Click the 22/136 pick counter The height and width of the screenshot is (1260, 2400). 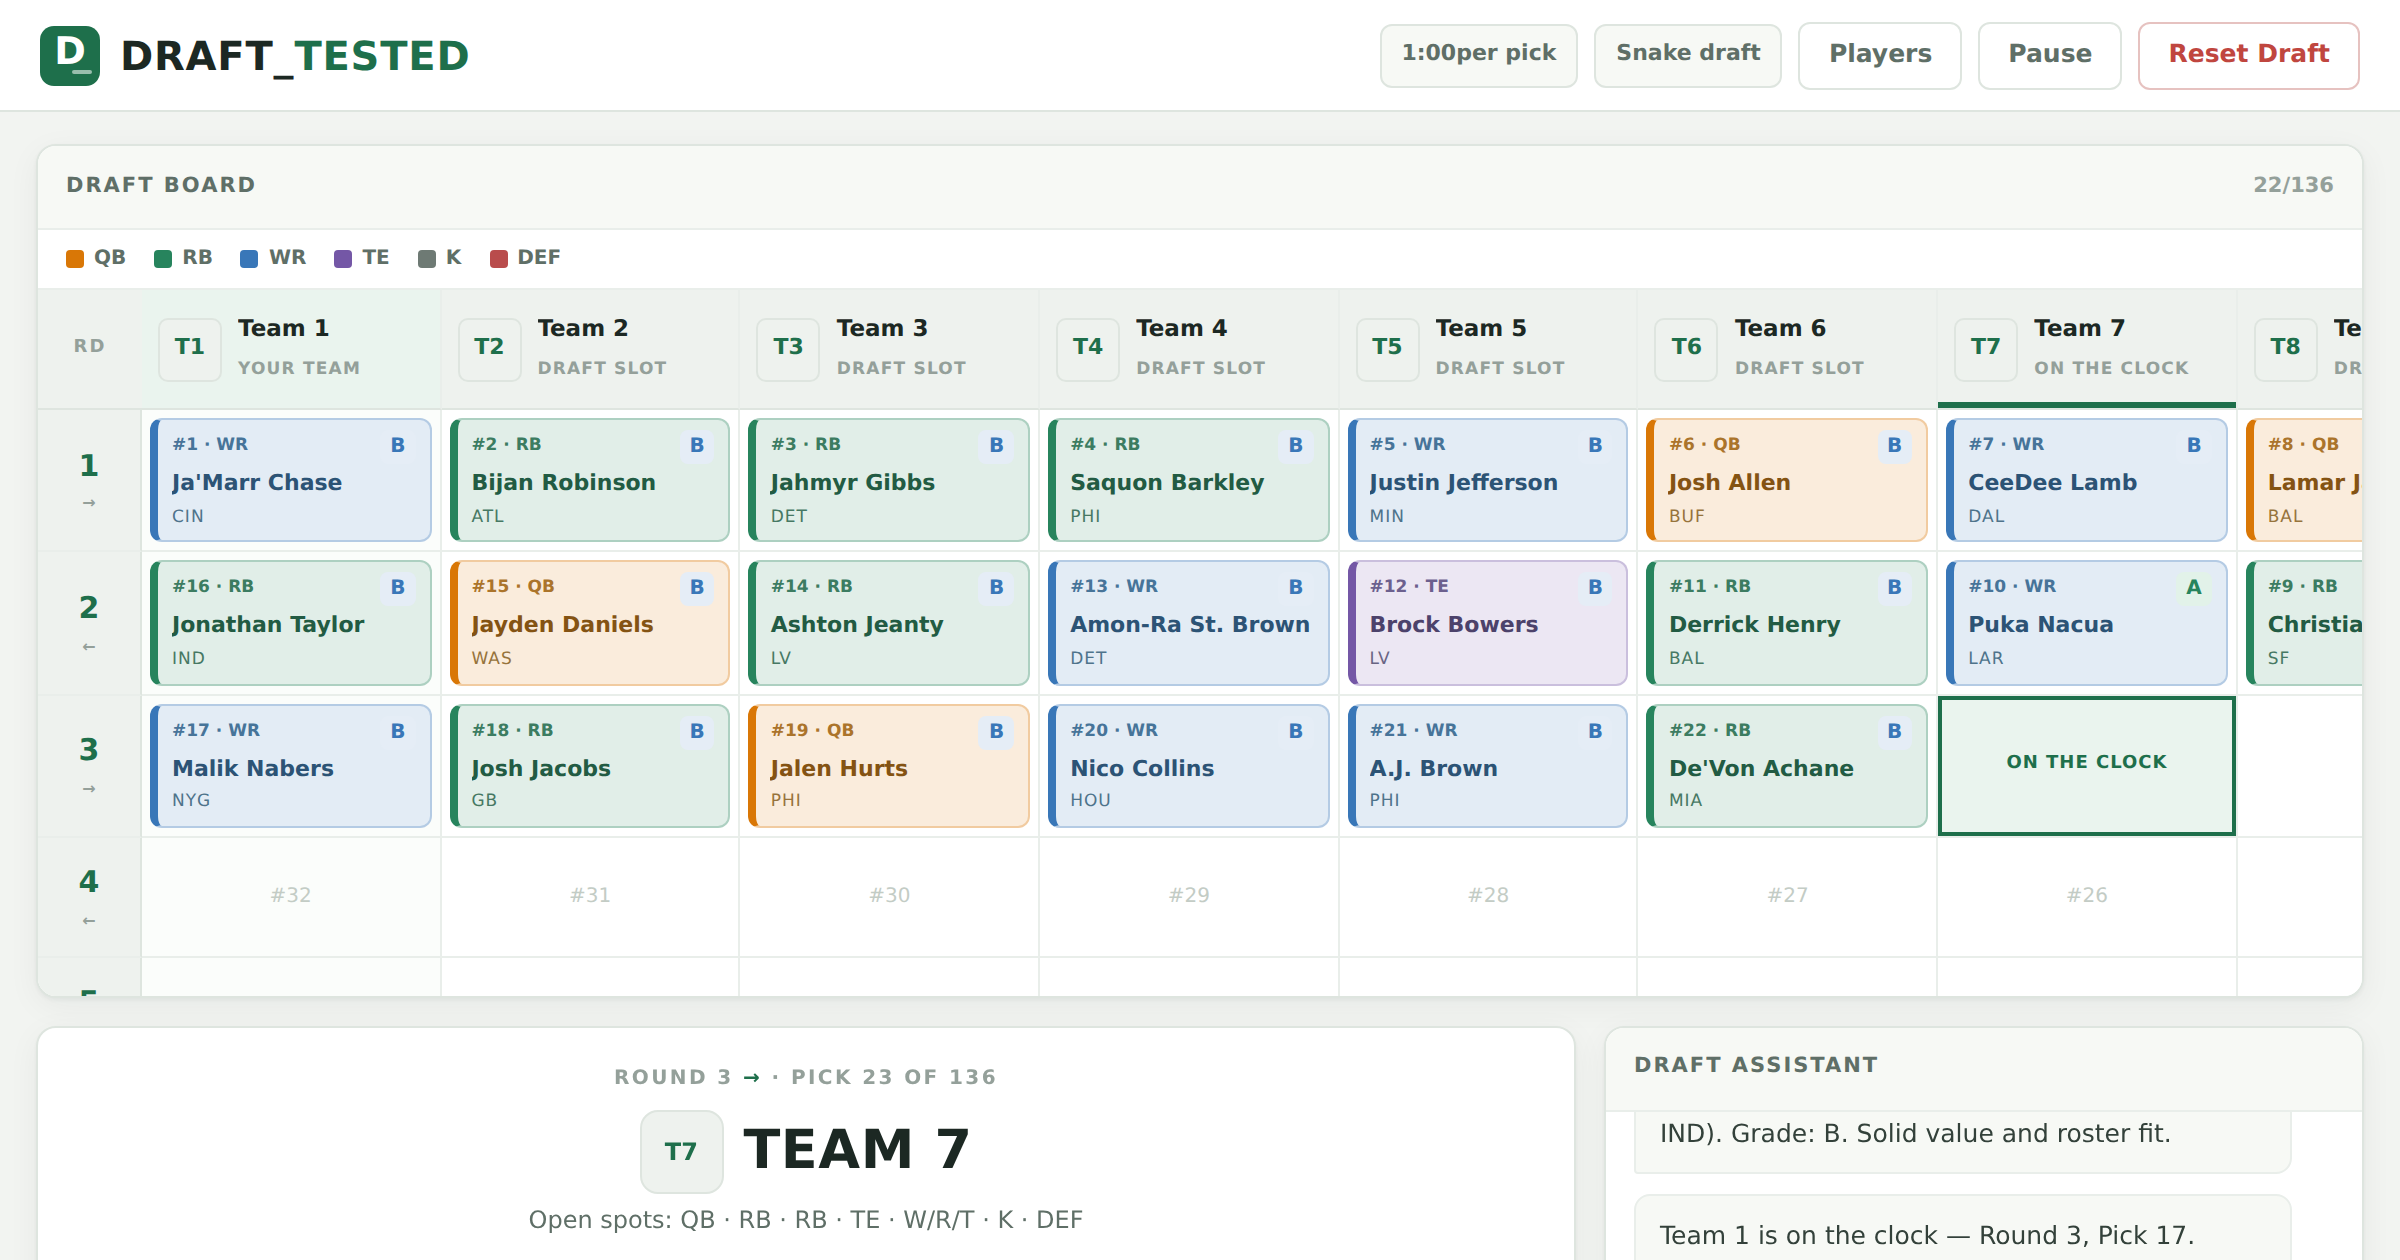pos(2292,185)
